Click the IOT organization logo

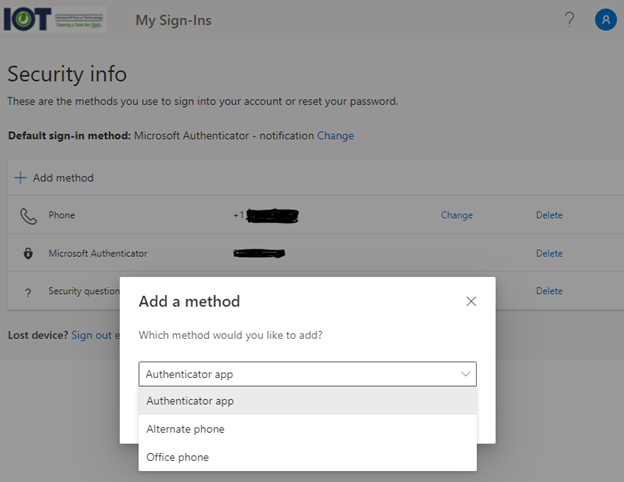click(x=54, y=20)
